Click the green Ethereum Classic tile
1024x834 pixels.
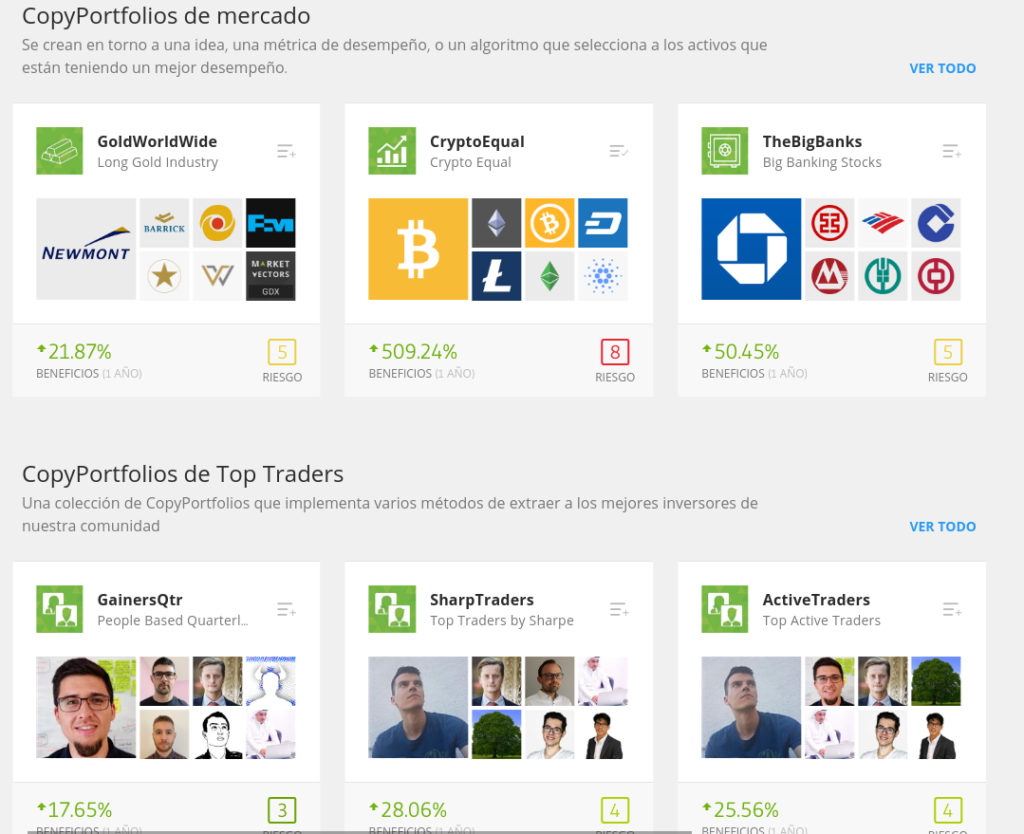click(550, 276)
